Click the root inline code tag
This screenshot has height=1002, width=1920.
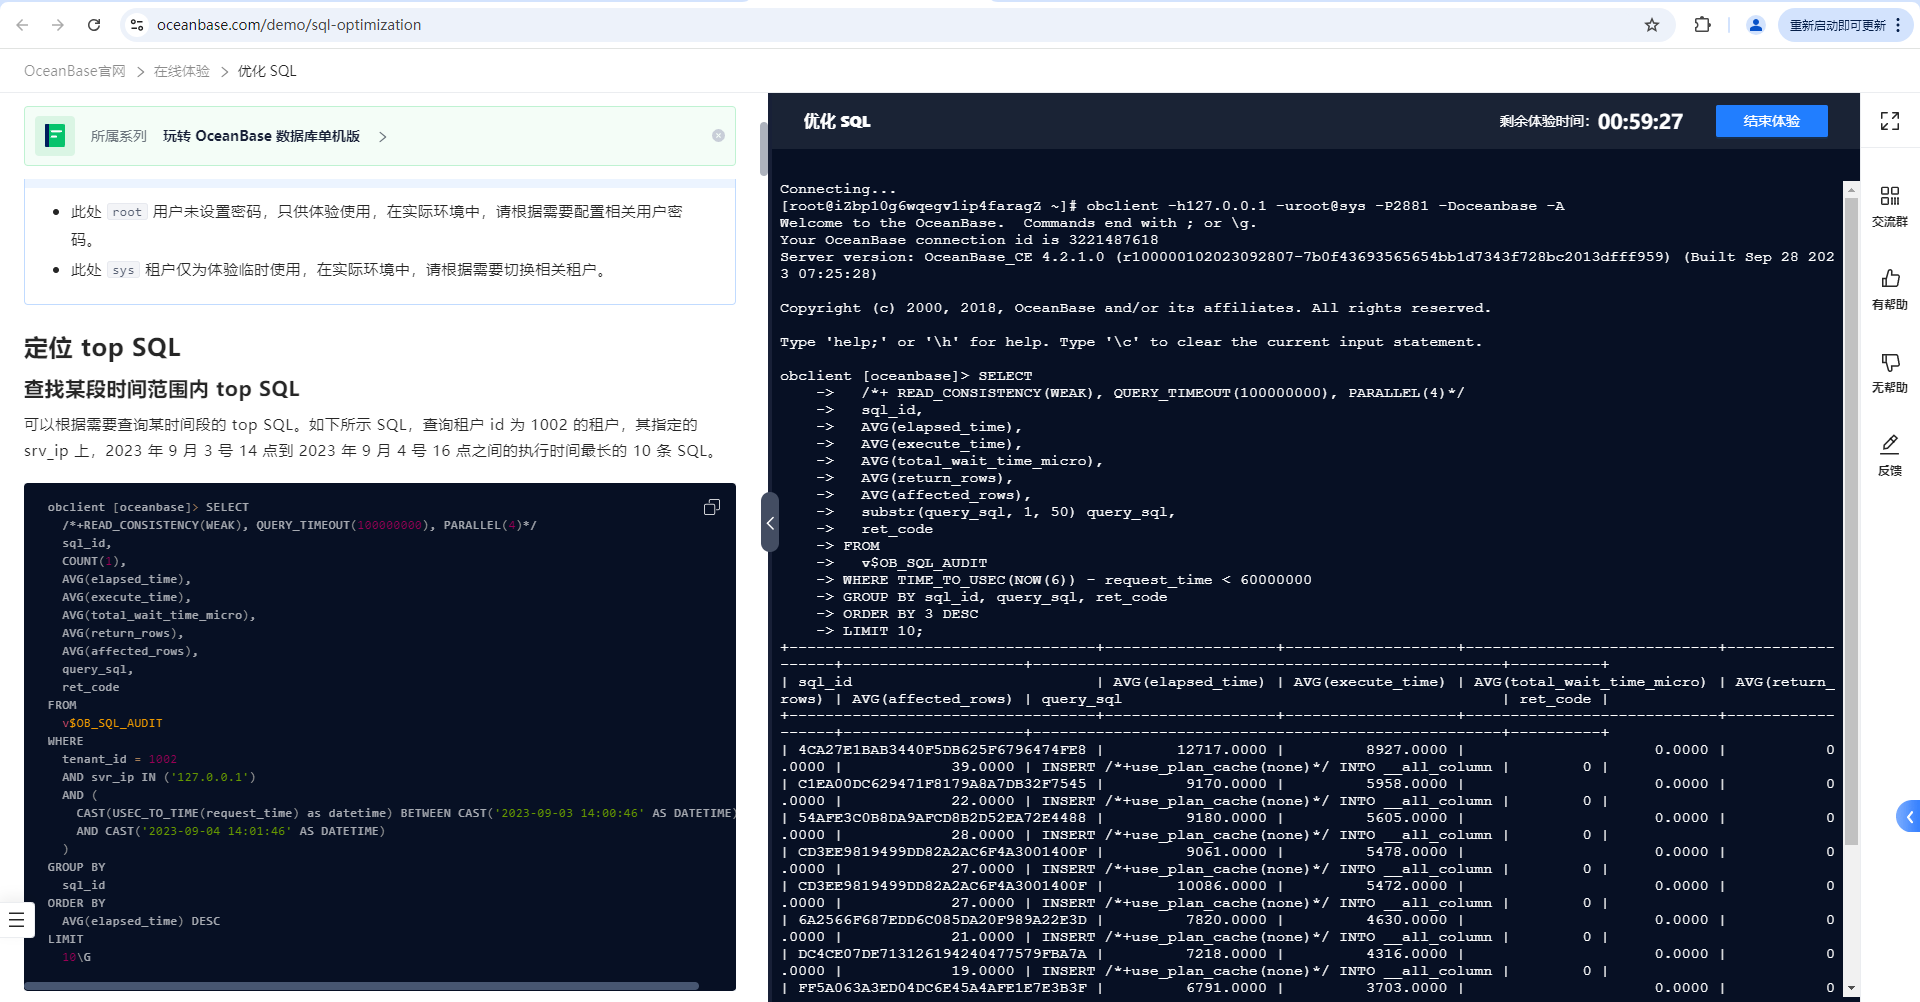point(127,212)
